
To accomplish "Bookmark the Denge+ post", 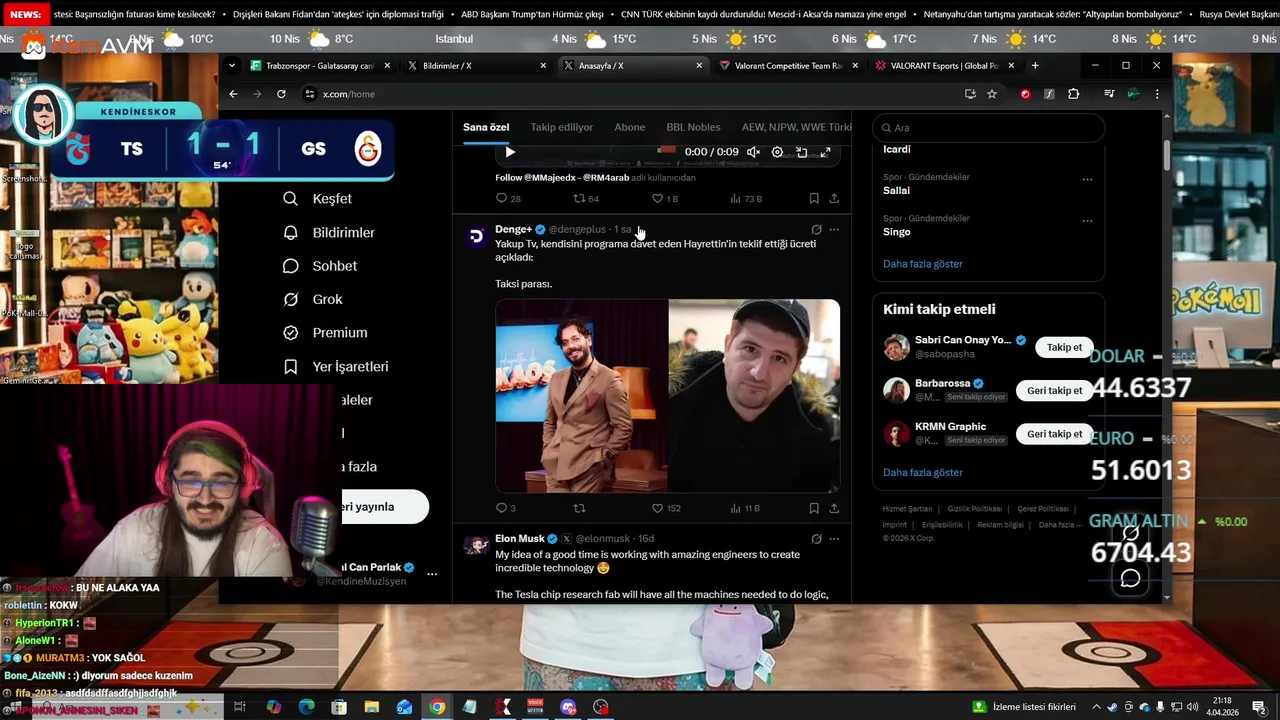I will [814, 508].
